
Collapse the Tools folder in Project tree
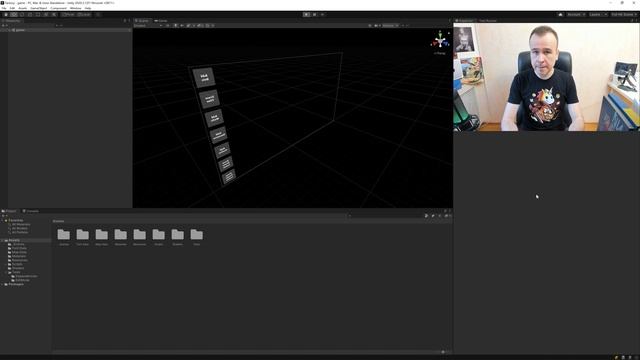(x=6, y=272)
